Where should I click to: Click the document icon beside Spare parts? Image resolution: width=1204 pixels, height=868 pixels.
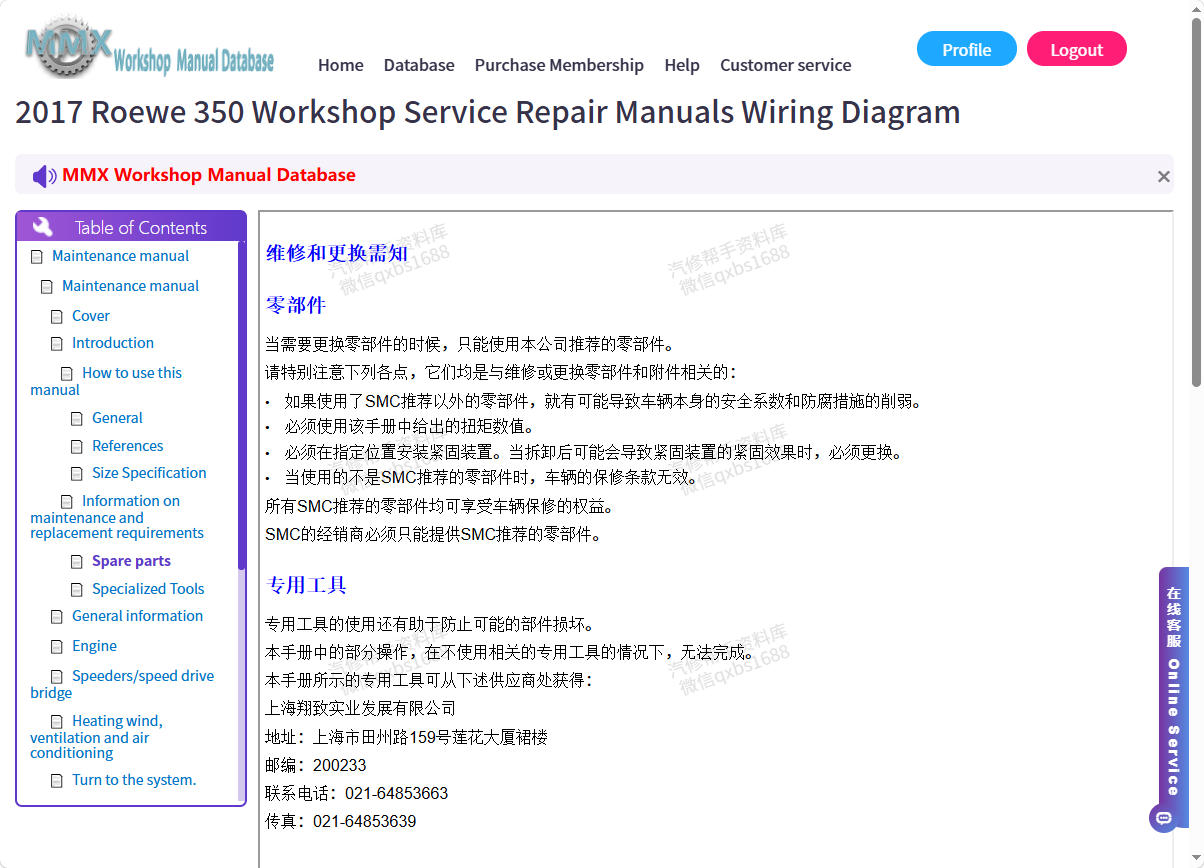pyautogui.click(x=77, y=562)
